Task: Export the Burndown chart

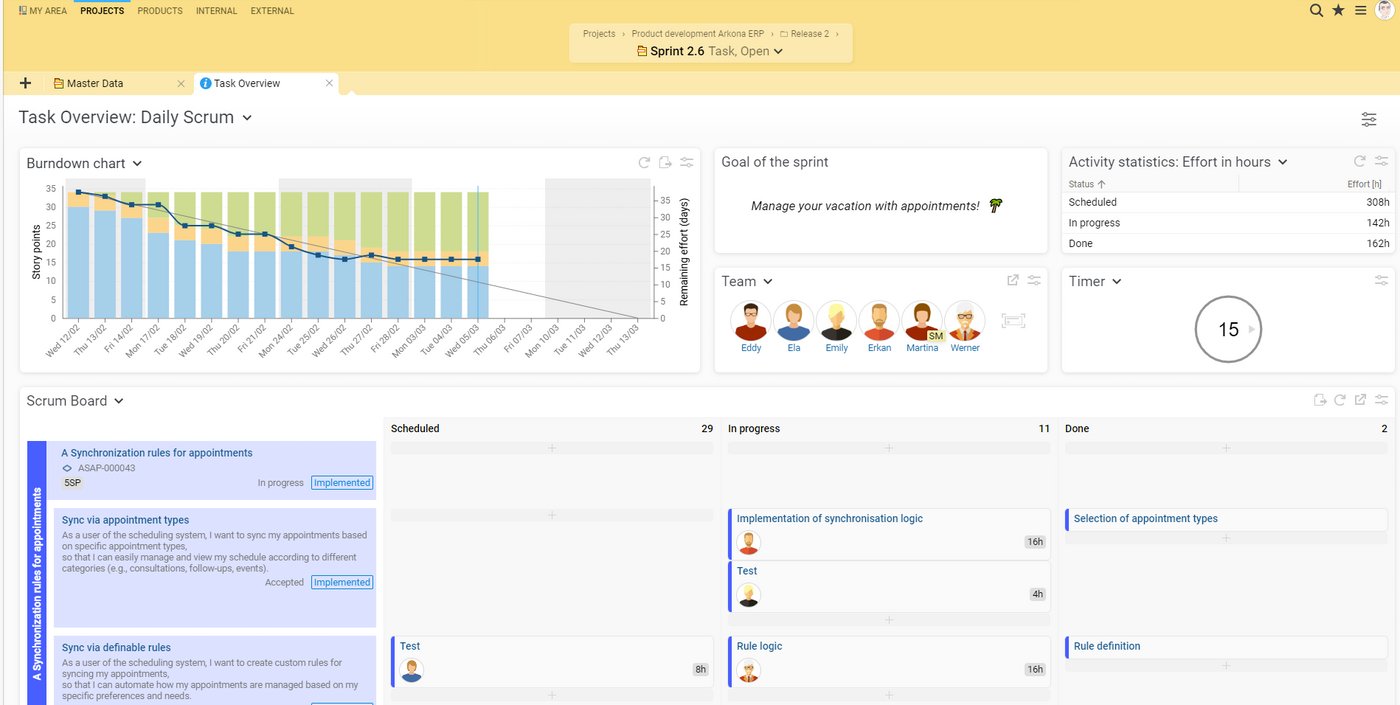Action: [665, 162]
